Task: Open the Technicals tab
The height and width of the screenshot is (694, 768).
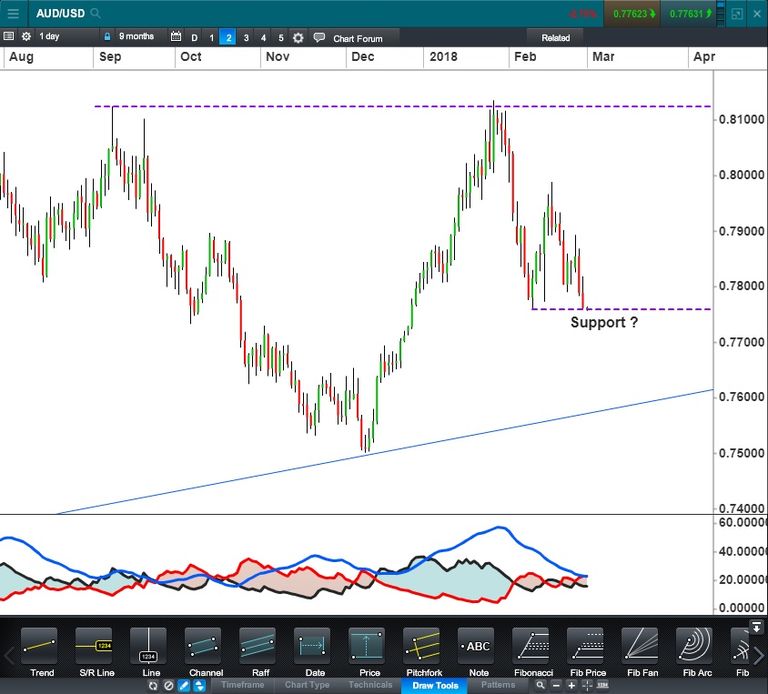Action: point(370,685)
